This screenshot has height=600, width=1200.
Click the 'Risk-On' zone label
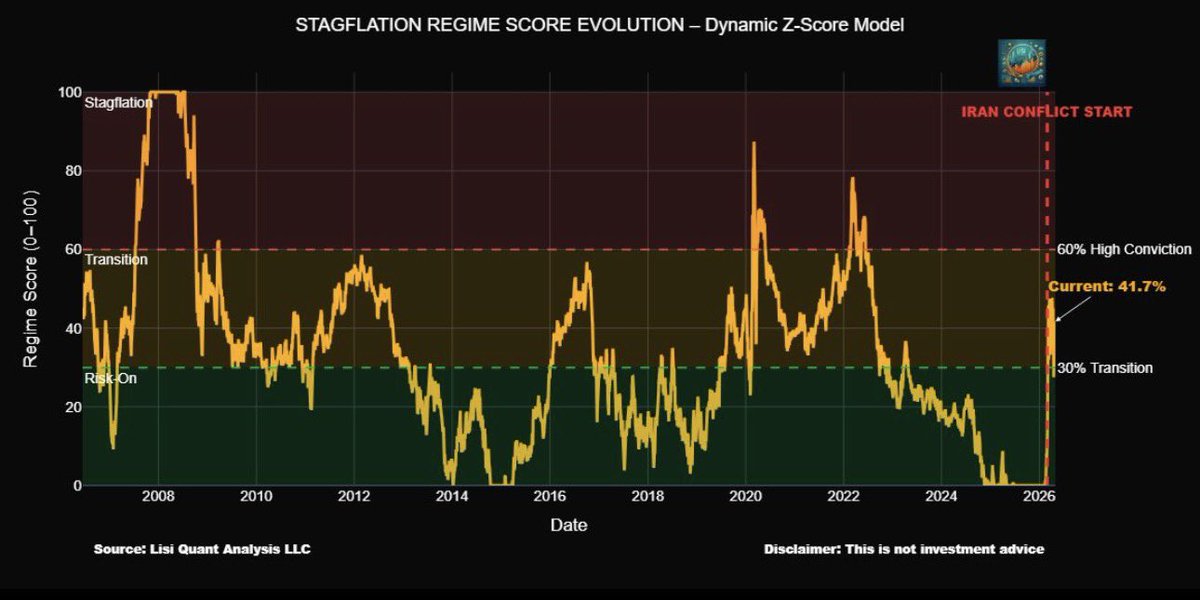111,379
